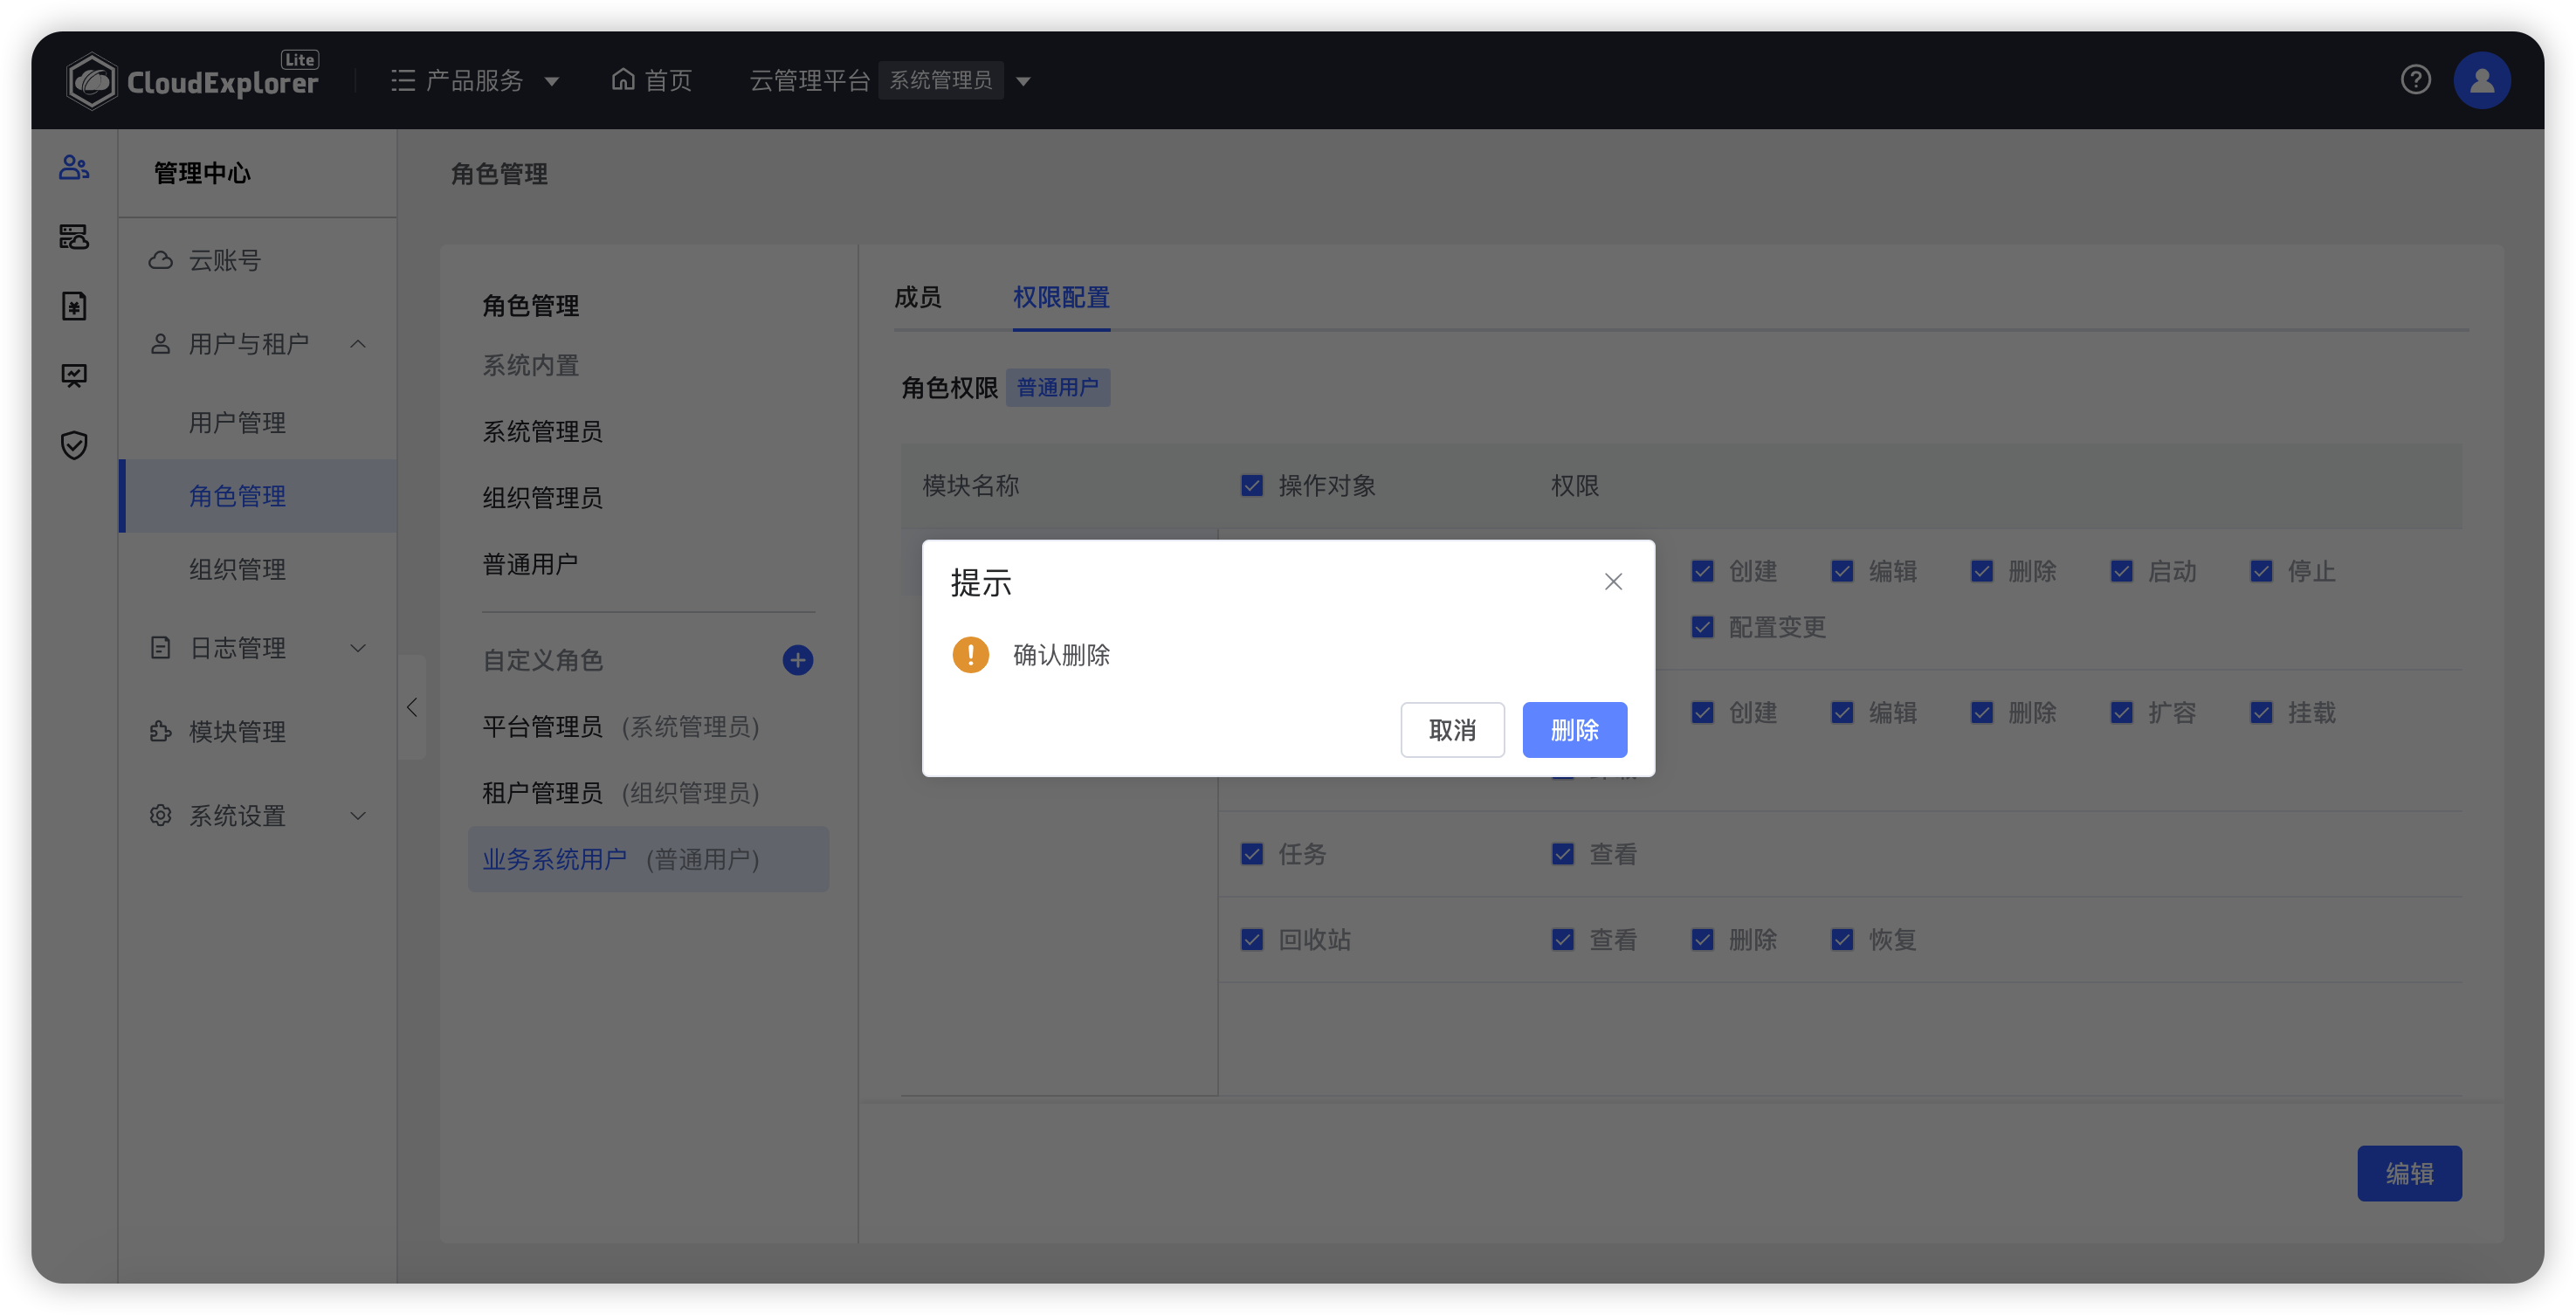Screen dimensions: 2576x1315
Task: Click the 编辑 button
Action: (x=2408, y=1173)
